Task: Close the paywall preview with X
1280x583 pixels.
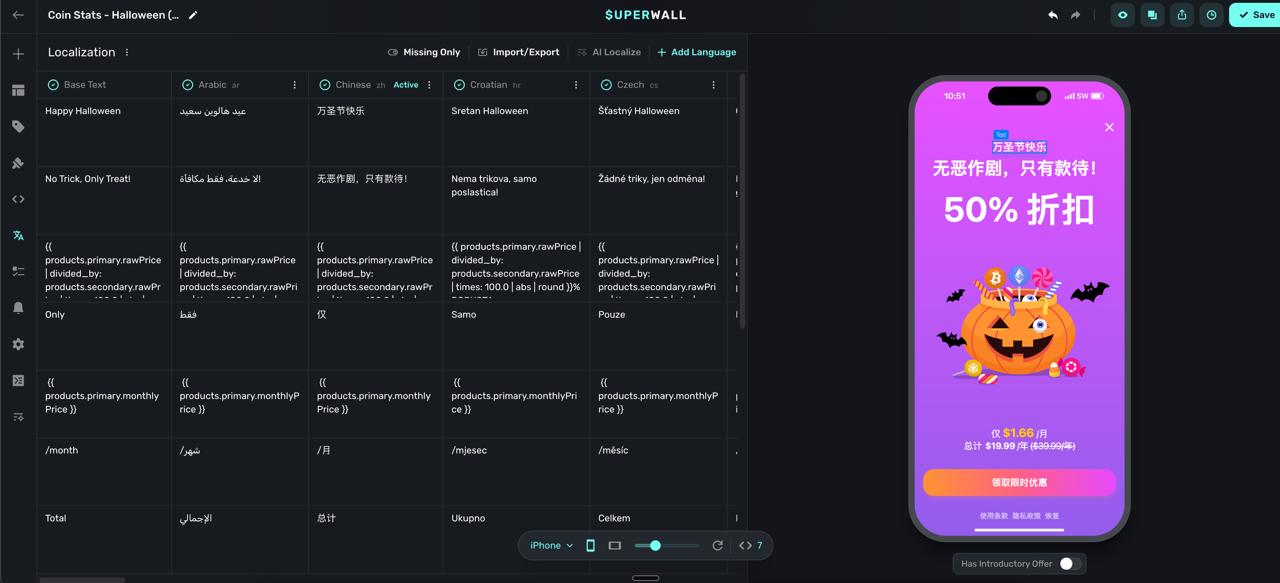Action: click(1109, 127)
